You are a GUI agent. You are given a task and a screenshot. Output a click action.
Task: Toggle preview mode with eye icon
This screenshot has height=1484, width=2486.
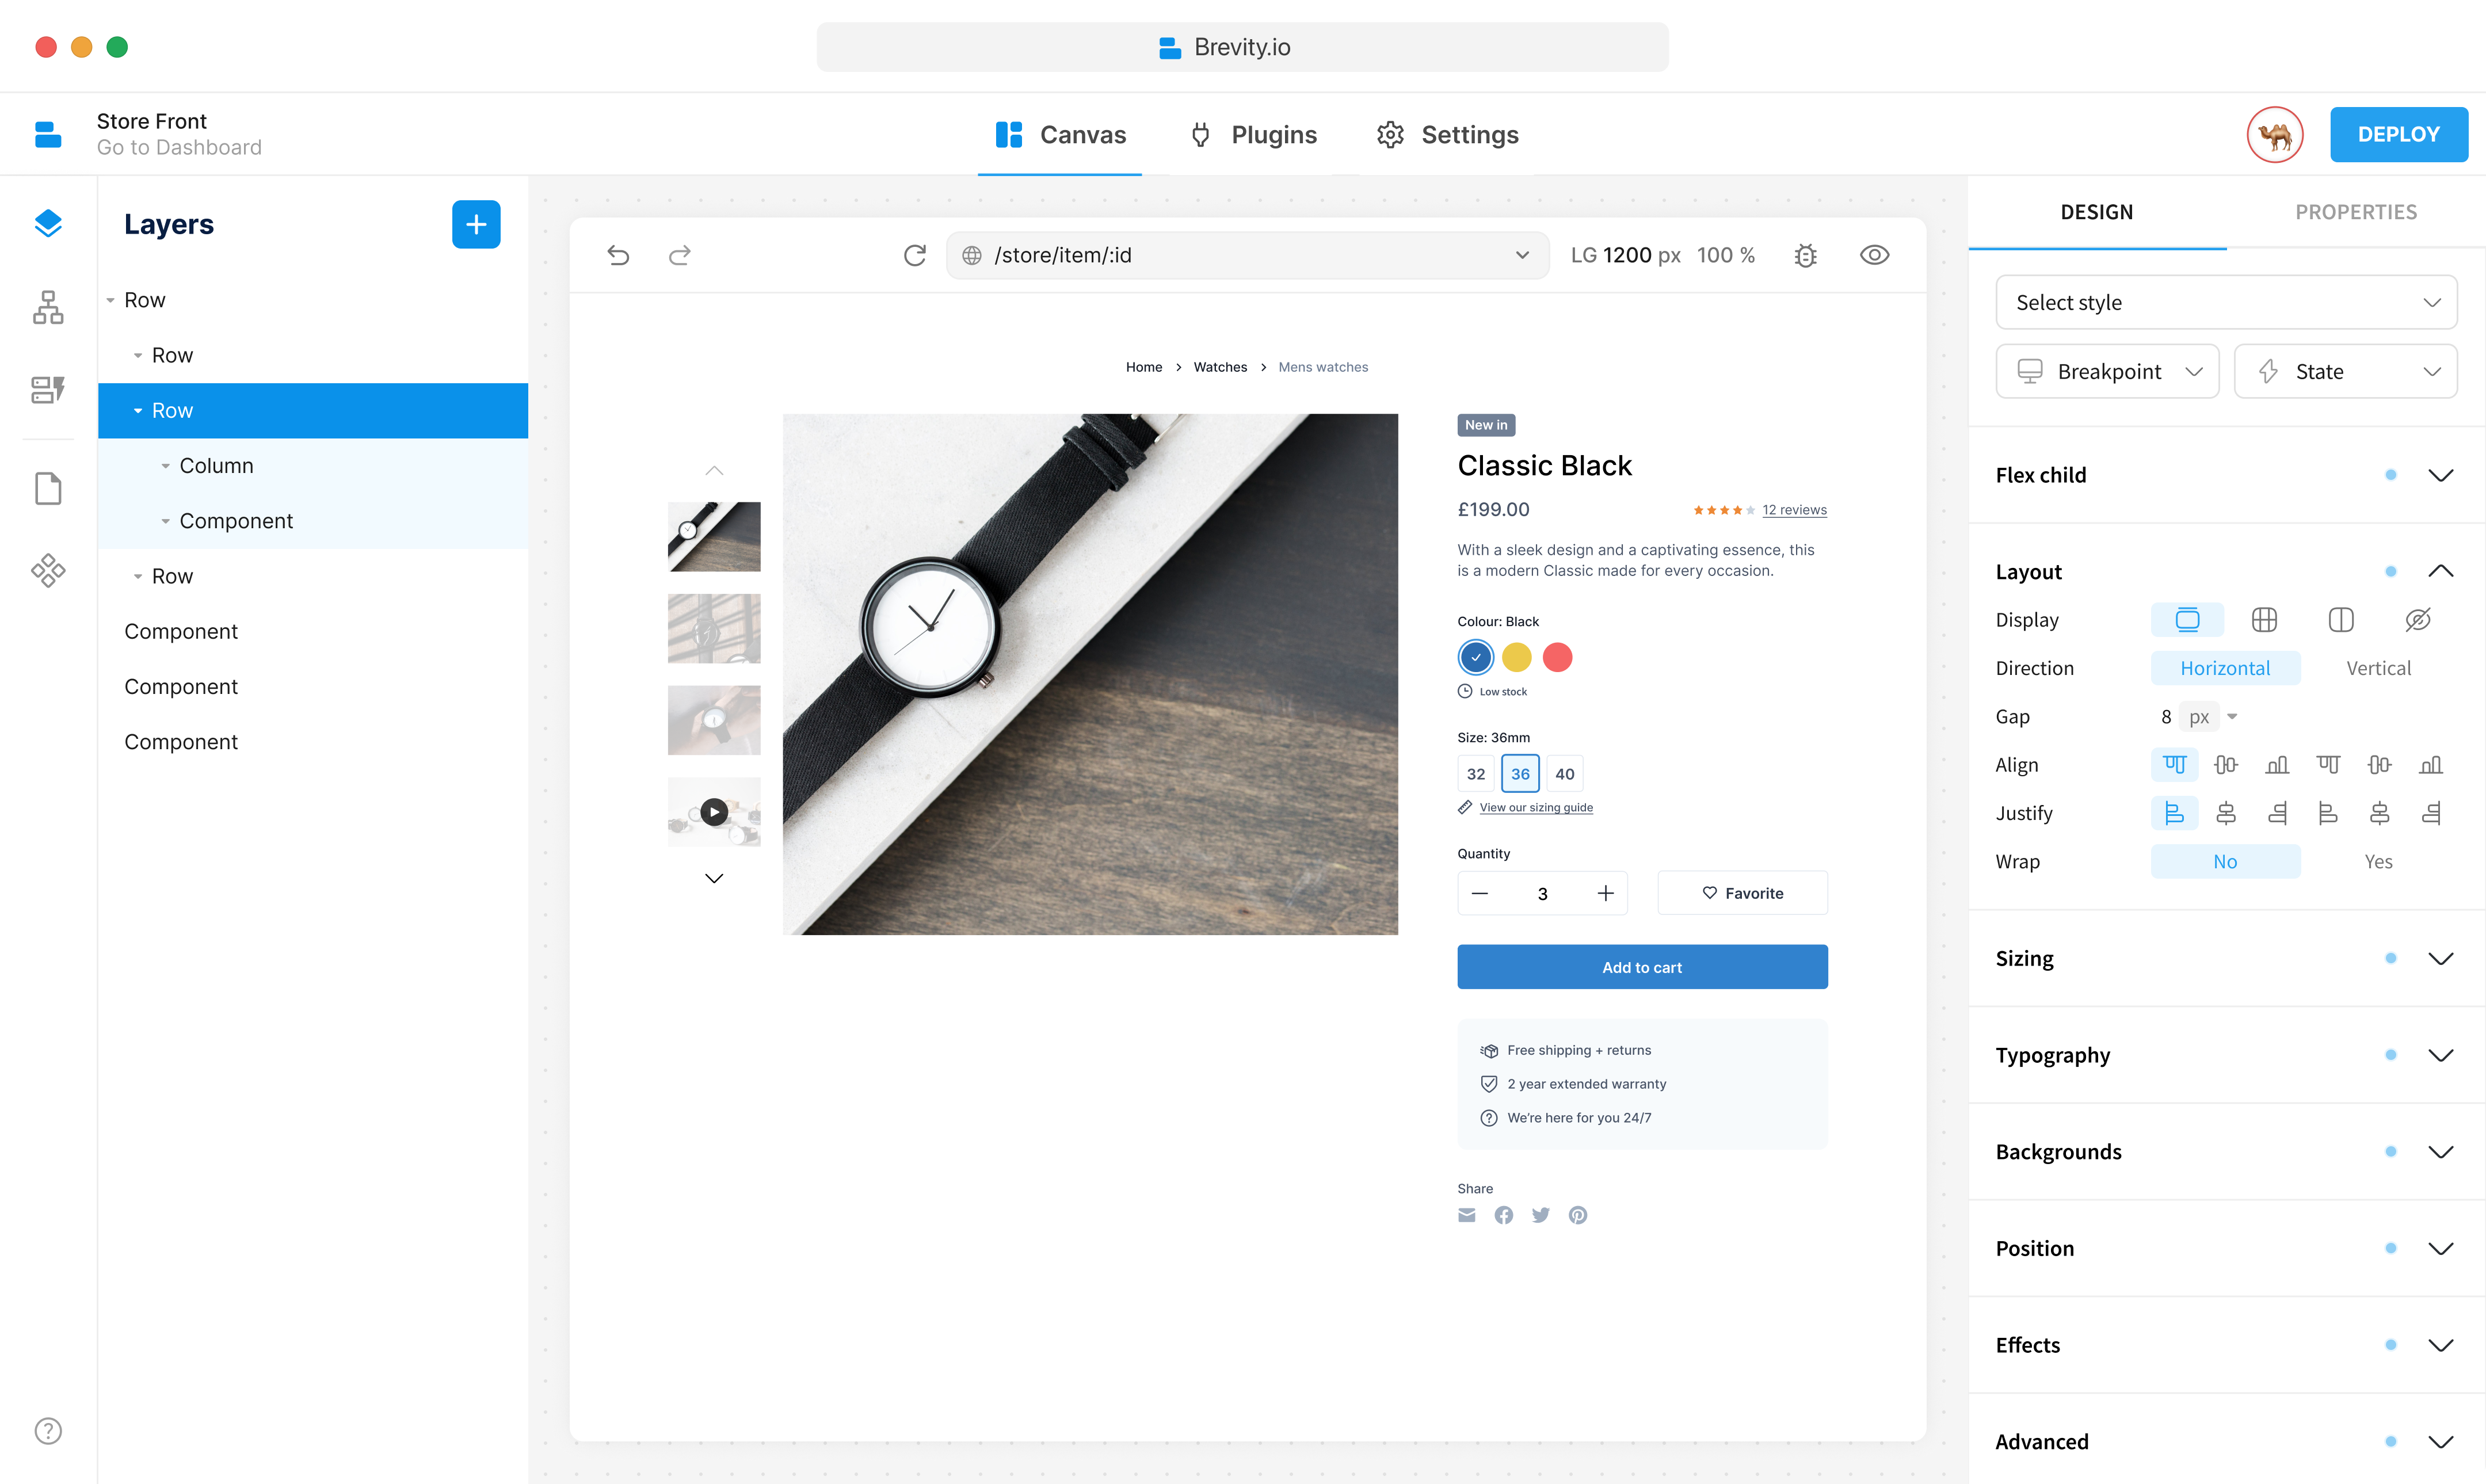tap(1874, 255)
